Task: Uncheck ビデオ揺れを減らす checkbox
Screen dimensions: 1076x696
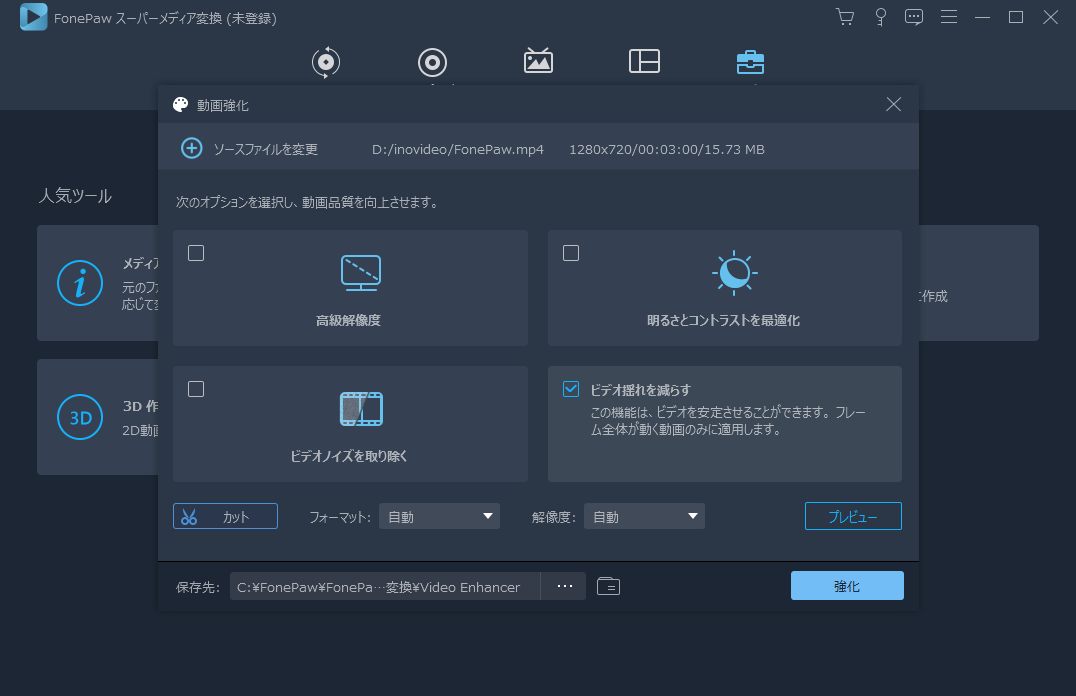Action: click(571, 389)
